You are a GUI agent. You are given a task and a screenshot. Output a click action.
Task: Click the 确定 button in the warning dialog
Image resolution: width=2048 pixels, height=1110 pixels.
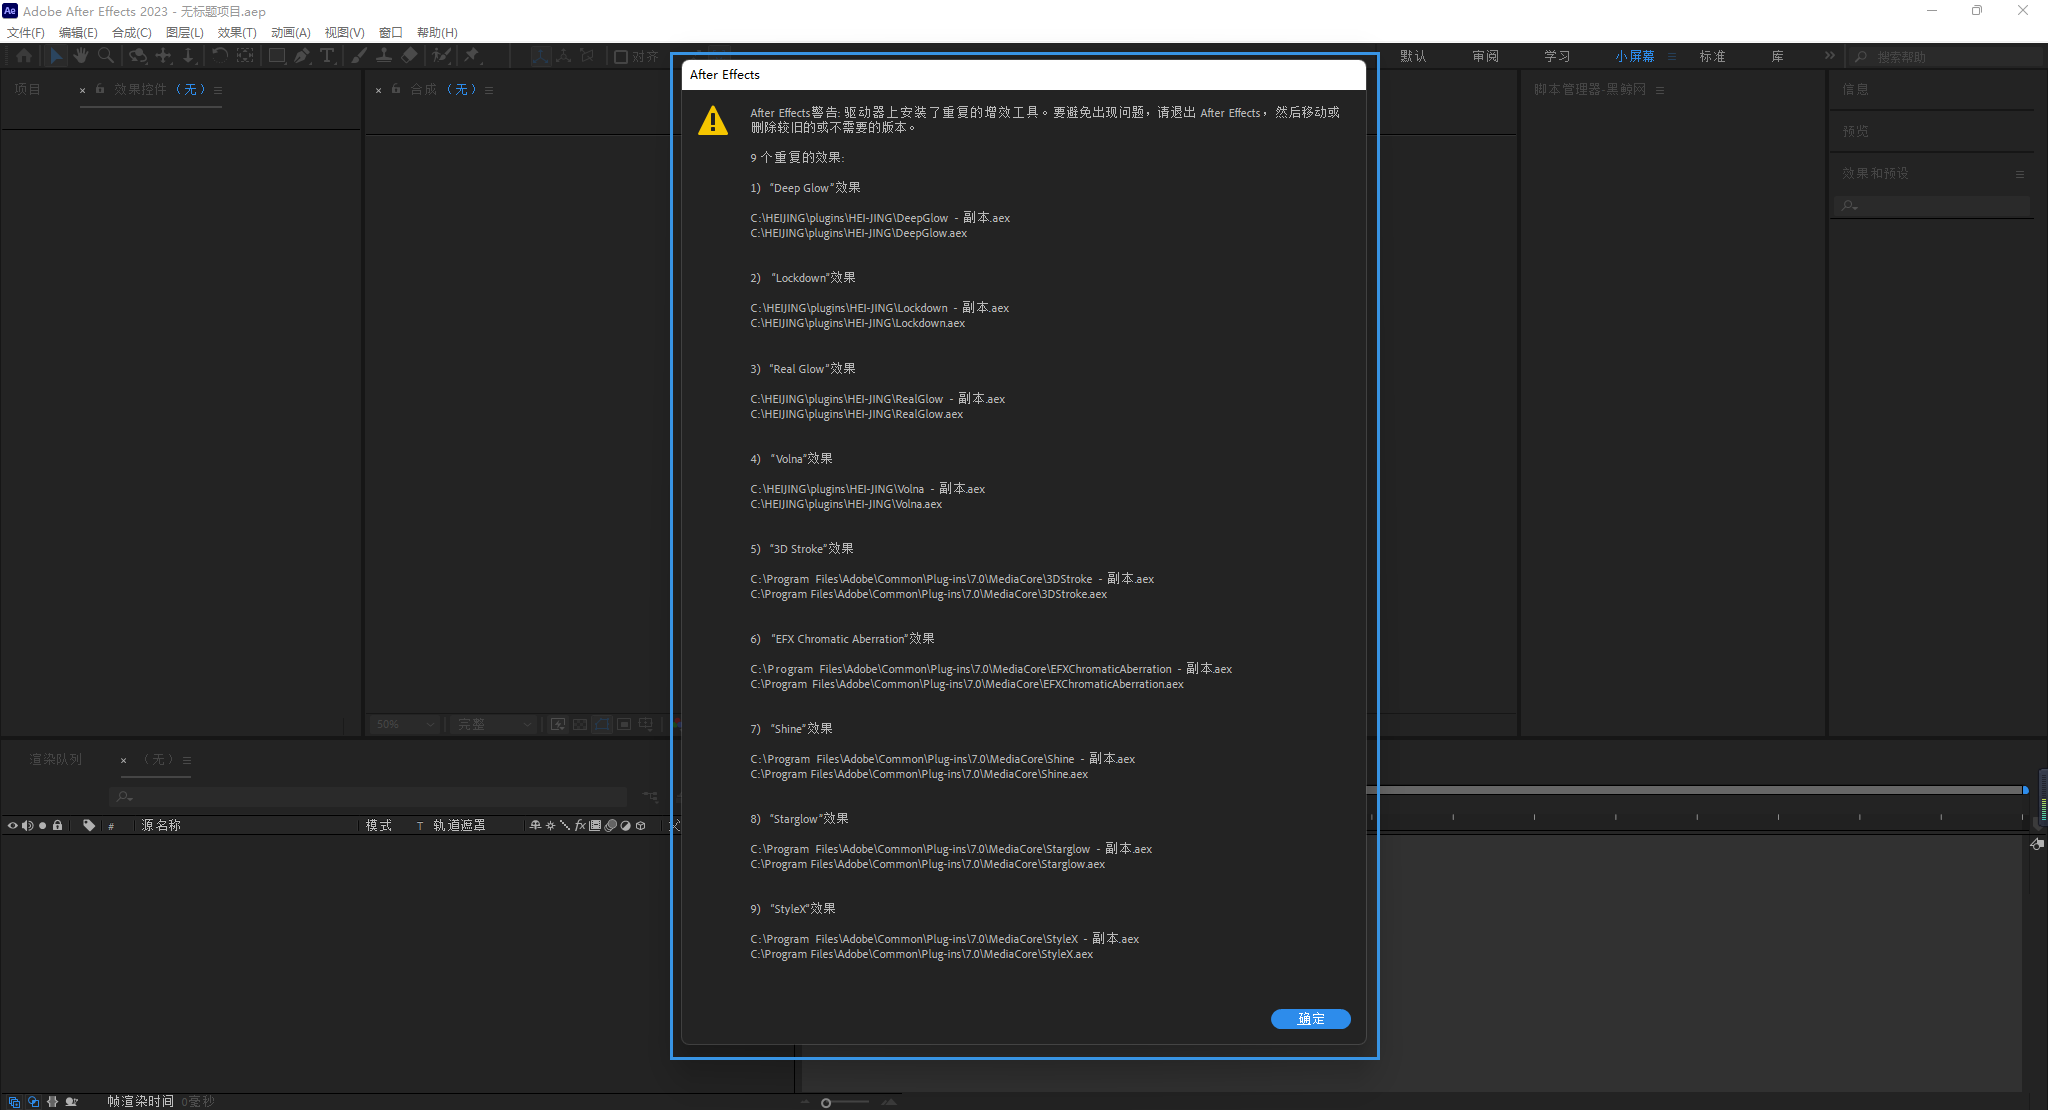coord(1310,1019)
